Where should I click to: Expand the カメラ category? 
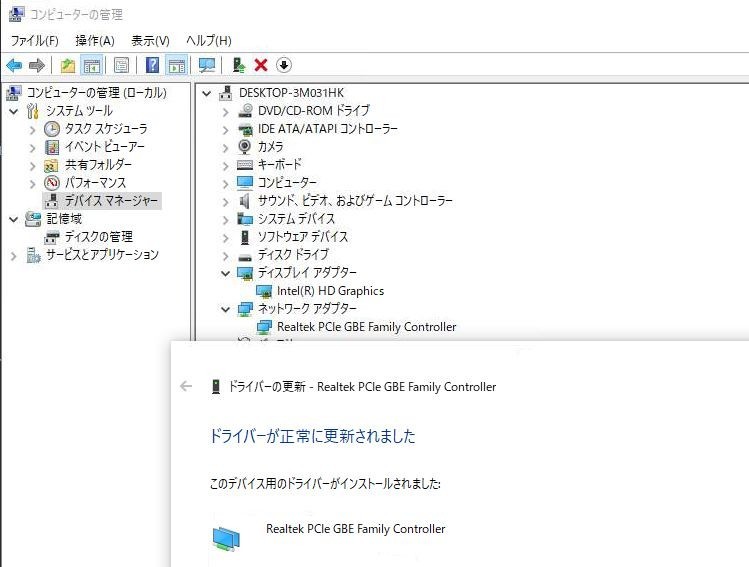tap(225, 148)
